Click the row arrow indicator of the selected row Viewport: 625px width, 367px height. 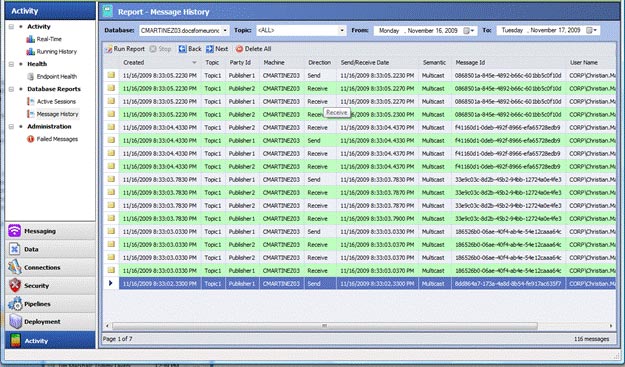[x=111, y=283]
